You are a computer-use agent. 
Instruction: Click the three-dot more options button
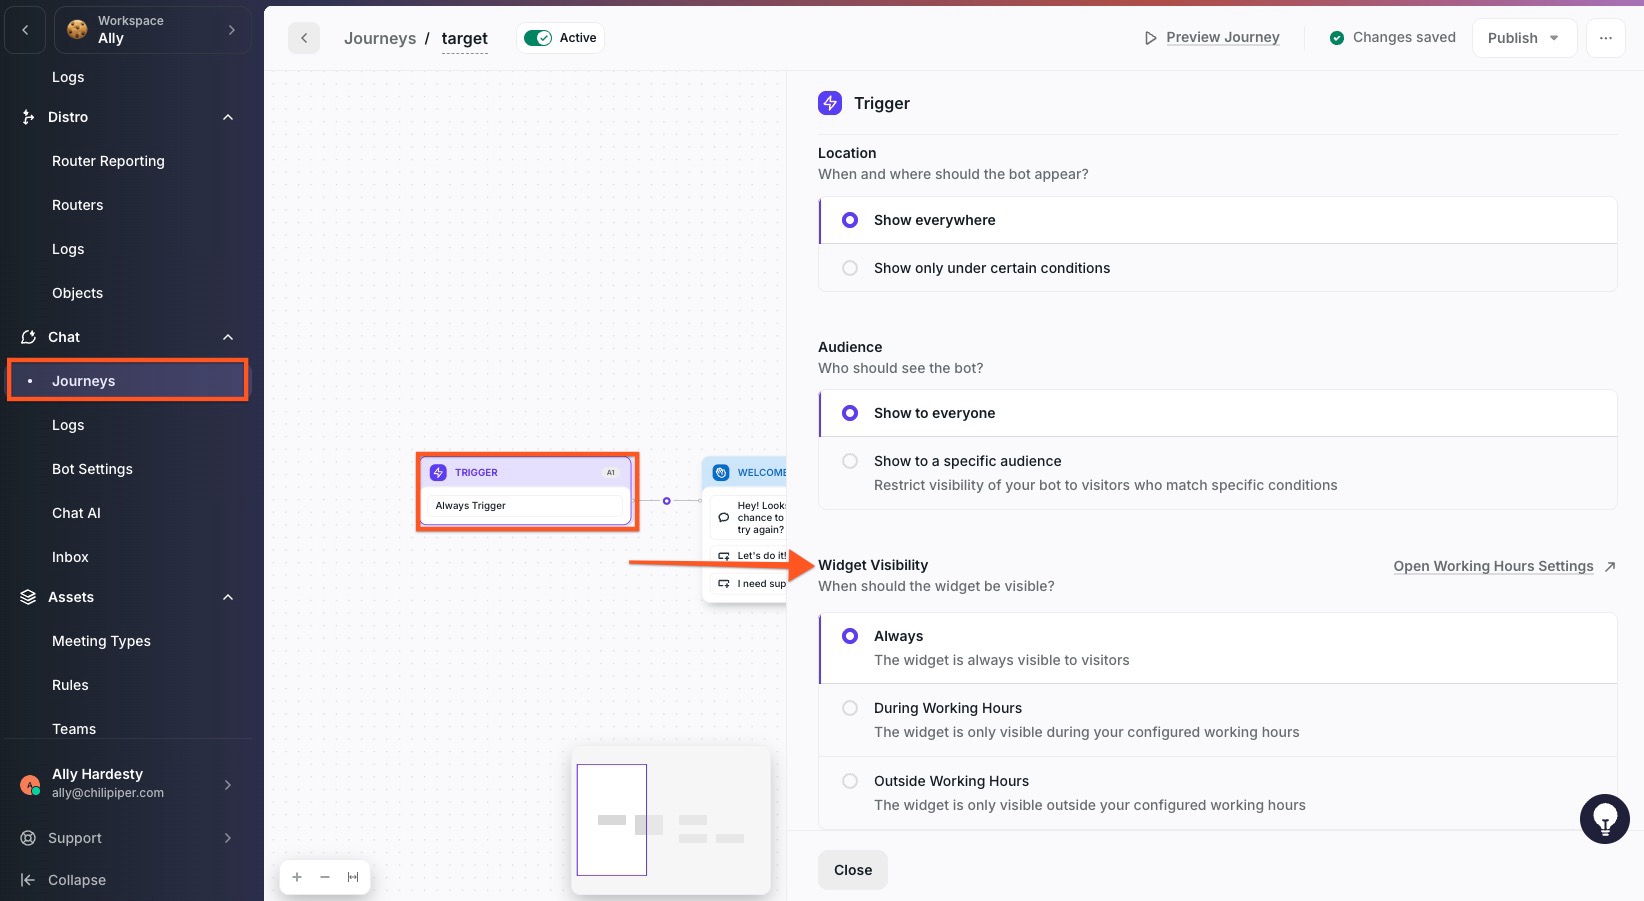coord(1605,38)
